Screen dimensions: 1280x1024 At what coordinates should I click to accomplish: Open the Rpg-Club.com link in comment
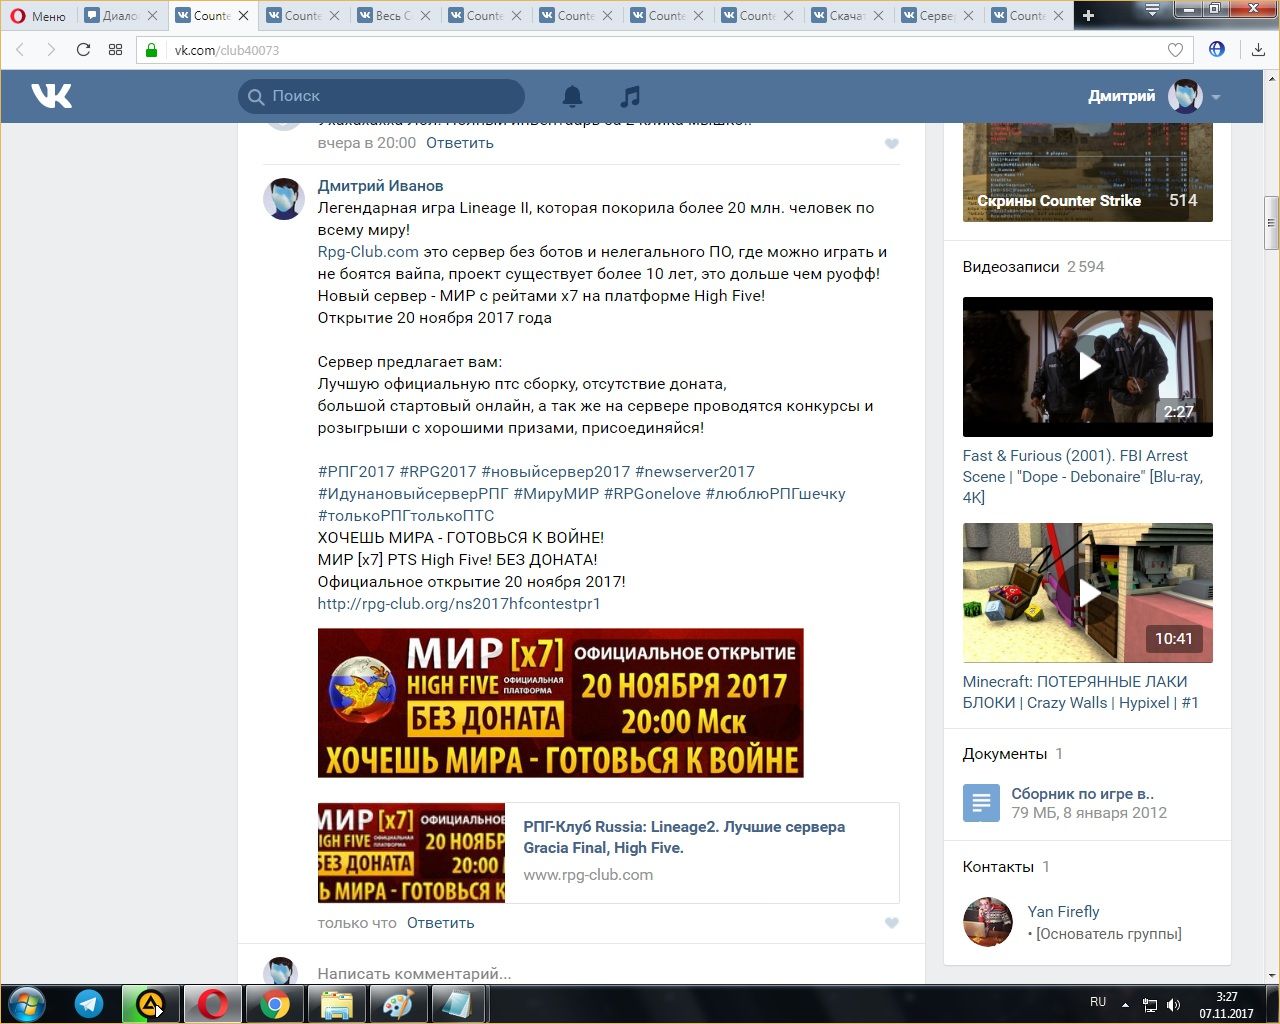[x=368, y=252]
